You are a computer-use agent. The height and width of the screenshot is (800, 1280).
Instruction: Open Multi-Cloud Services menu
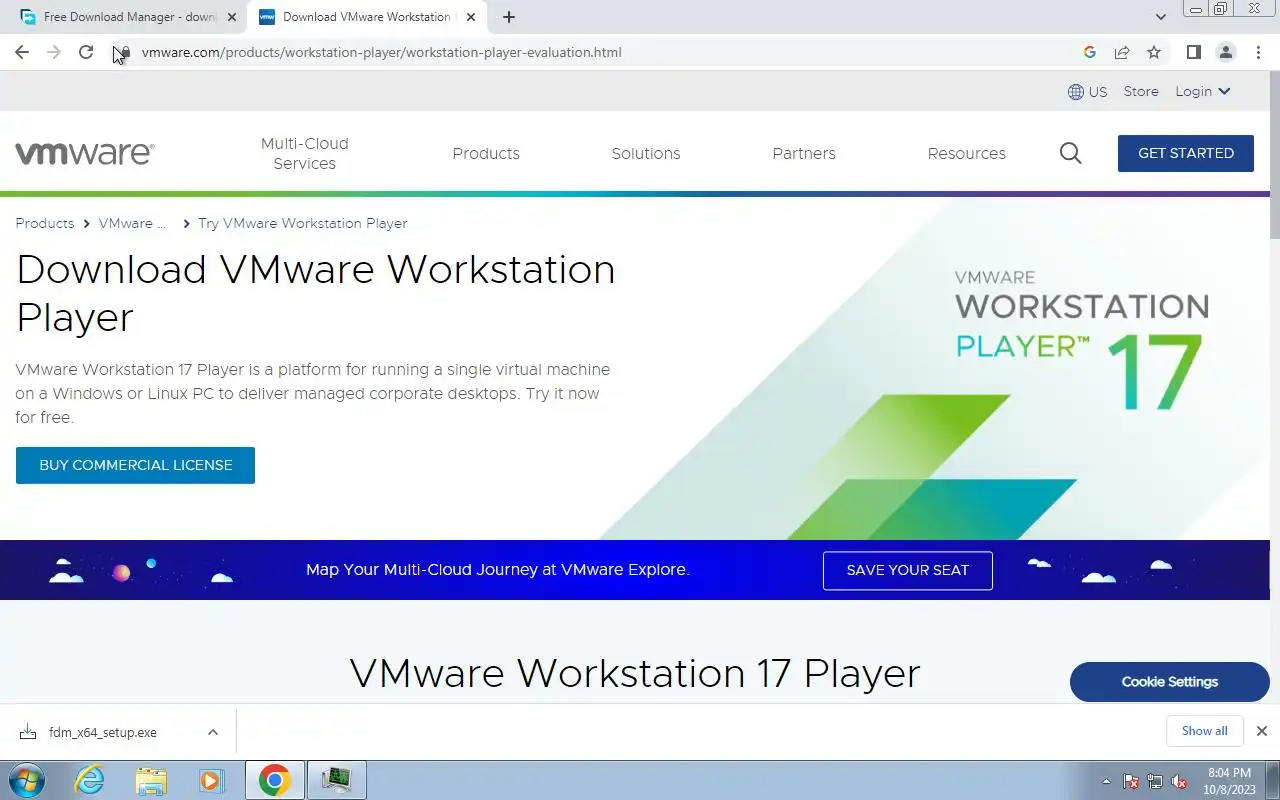(305, 153)
